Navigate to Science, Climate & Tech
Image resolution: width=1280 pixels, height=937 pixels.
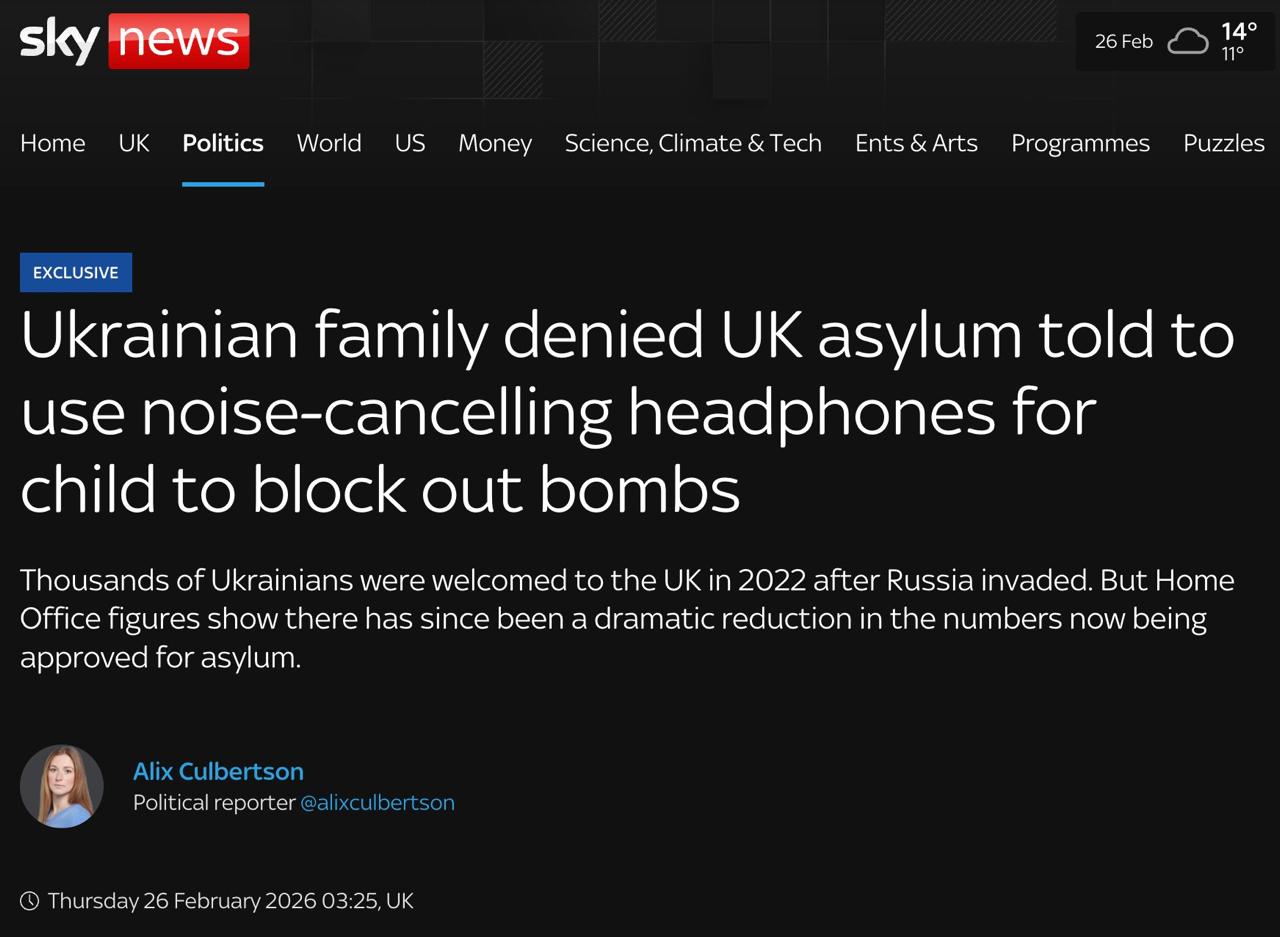coord(693,143)
